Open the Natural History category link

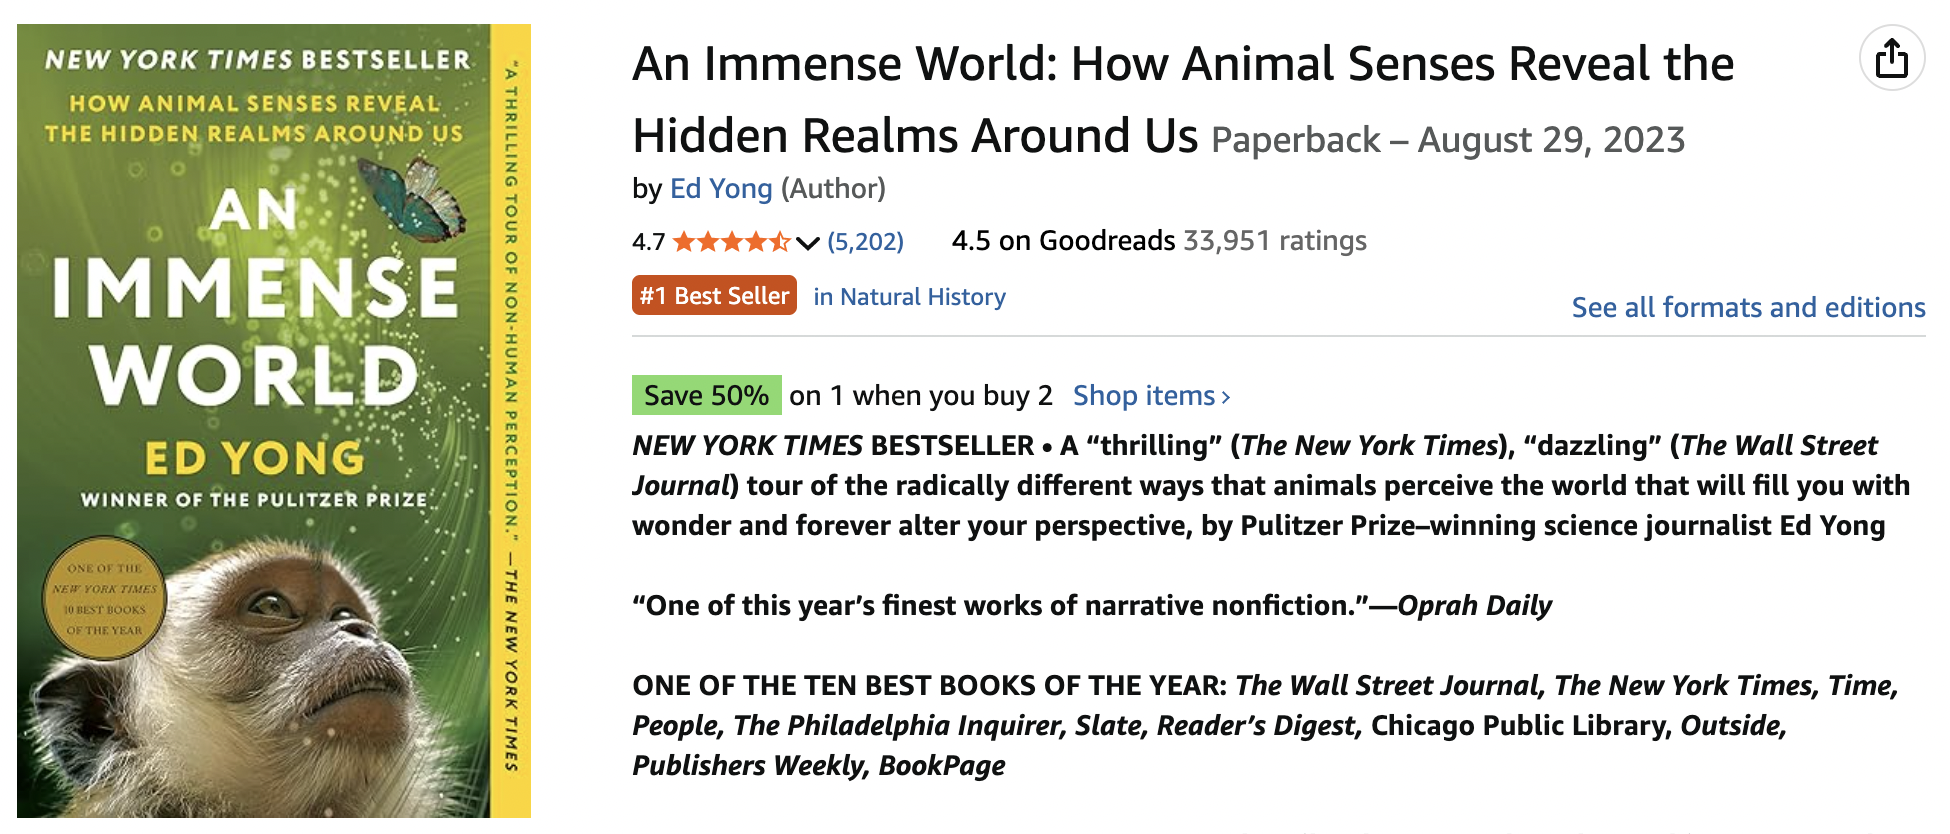click(909, 297)
